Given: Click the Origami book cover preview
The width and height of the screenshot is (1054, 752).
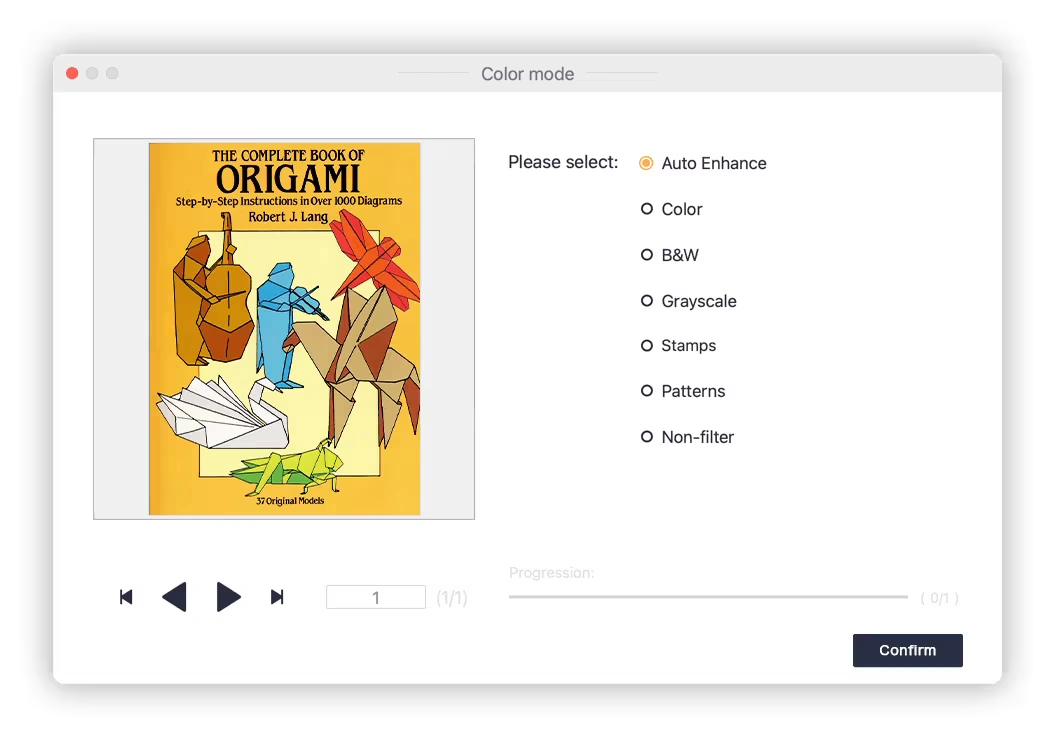Looking at the screenshot, I should pyautogui.click(x=284, y=329).
